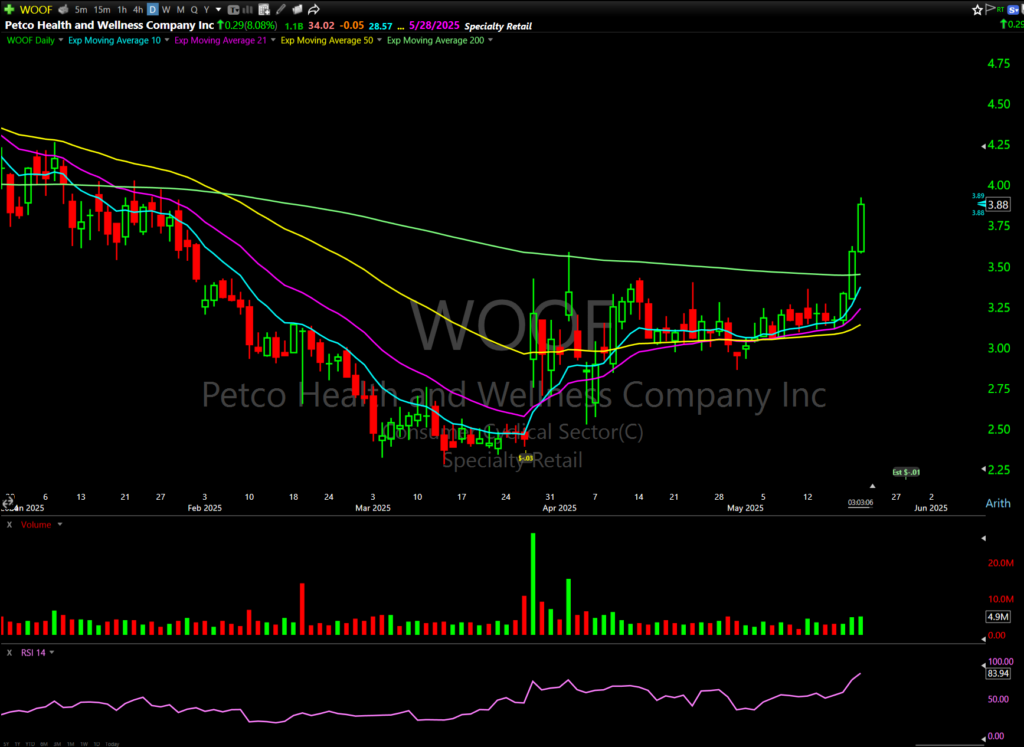This screenshot has width=1024, height=747.
Task: Click the star favorite icon
Action: pos(977,9)
